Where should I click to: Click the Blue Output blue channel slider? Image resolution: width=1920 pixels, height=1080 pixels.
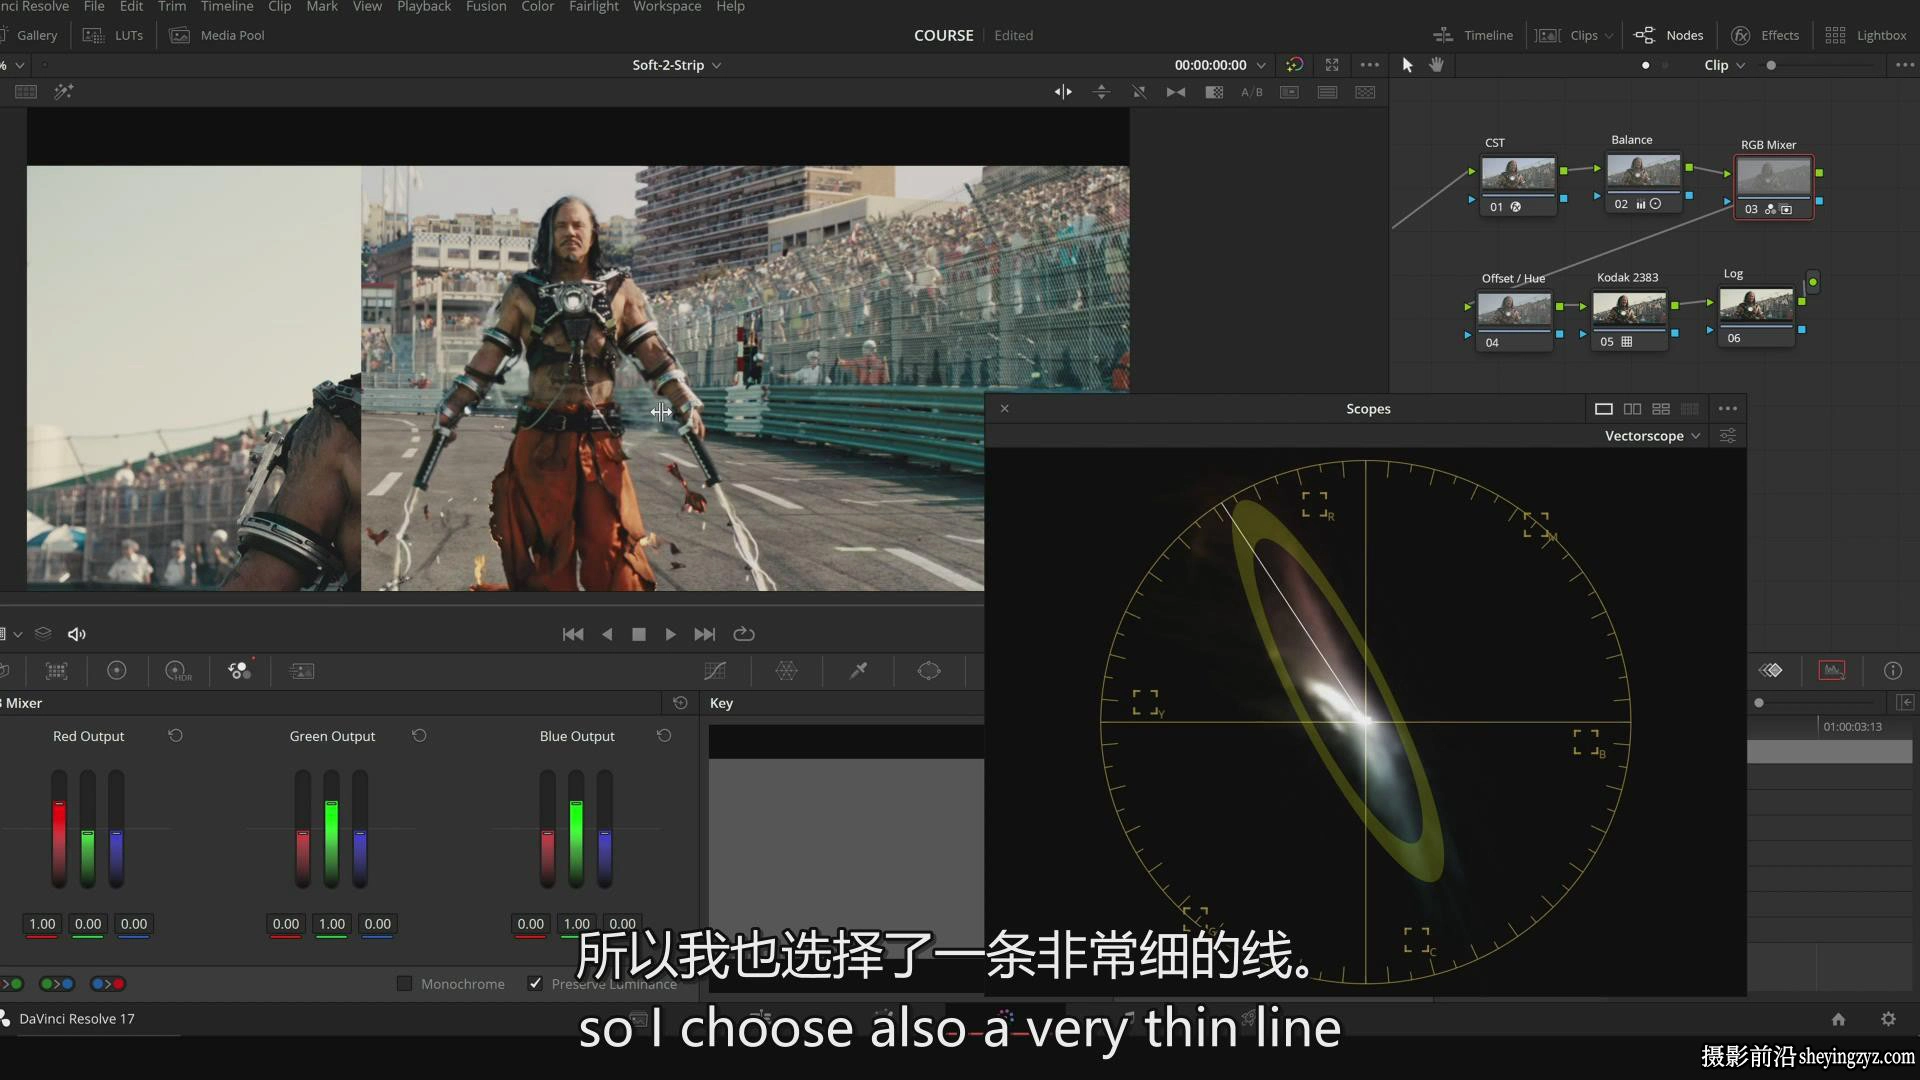pyautogui.click(x=604, y=829)
